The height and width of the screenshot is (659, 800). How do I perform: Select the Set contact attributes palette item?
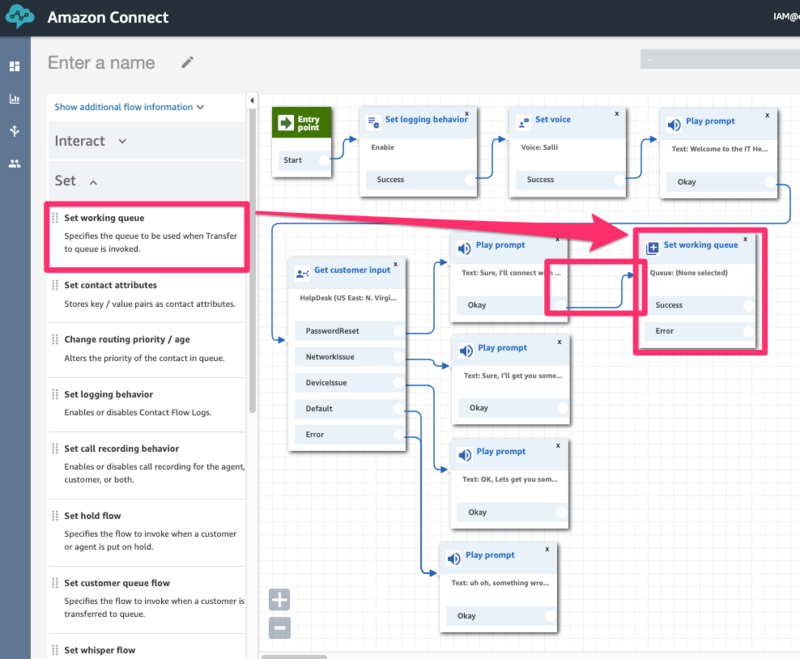pos(146,294)
